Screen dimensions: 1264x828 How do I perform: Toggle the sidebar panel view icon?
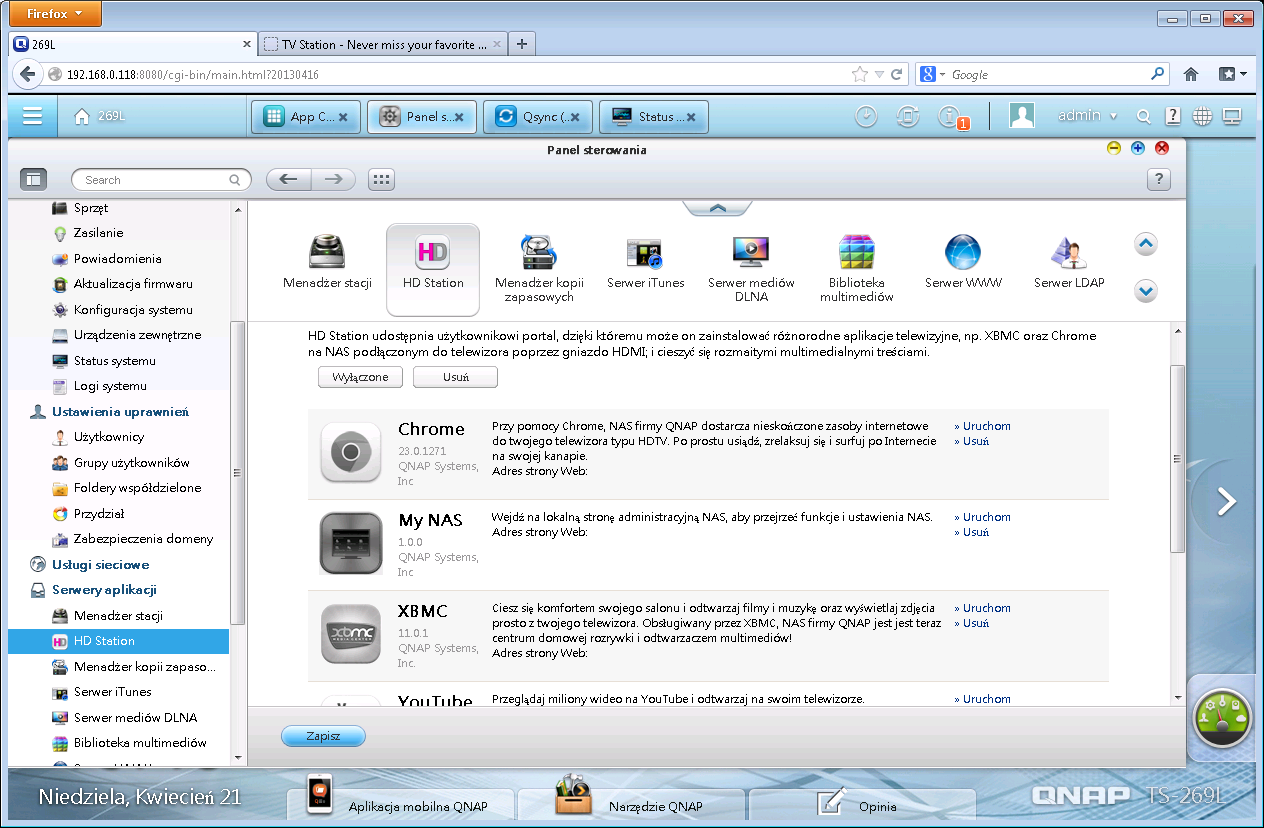point(34,179)
